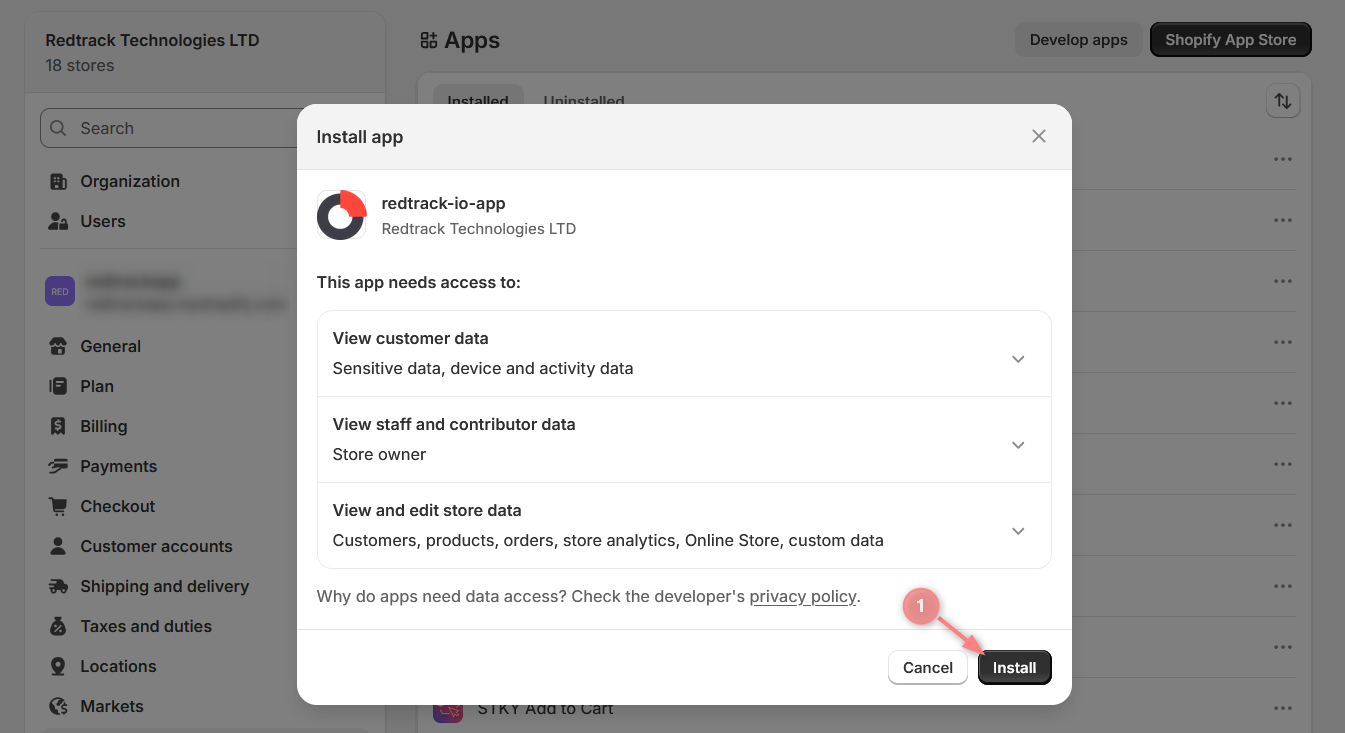Image resolution: width=1345 pixels, height=733 pixels.
Task: Open the Customer accounts icon
Action: (59, 547)
